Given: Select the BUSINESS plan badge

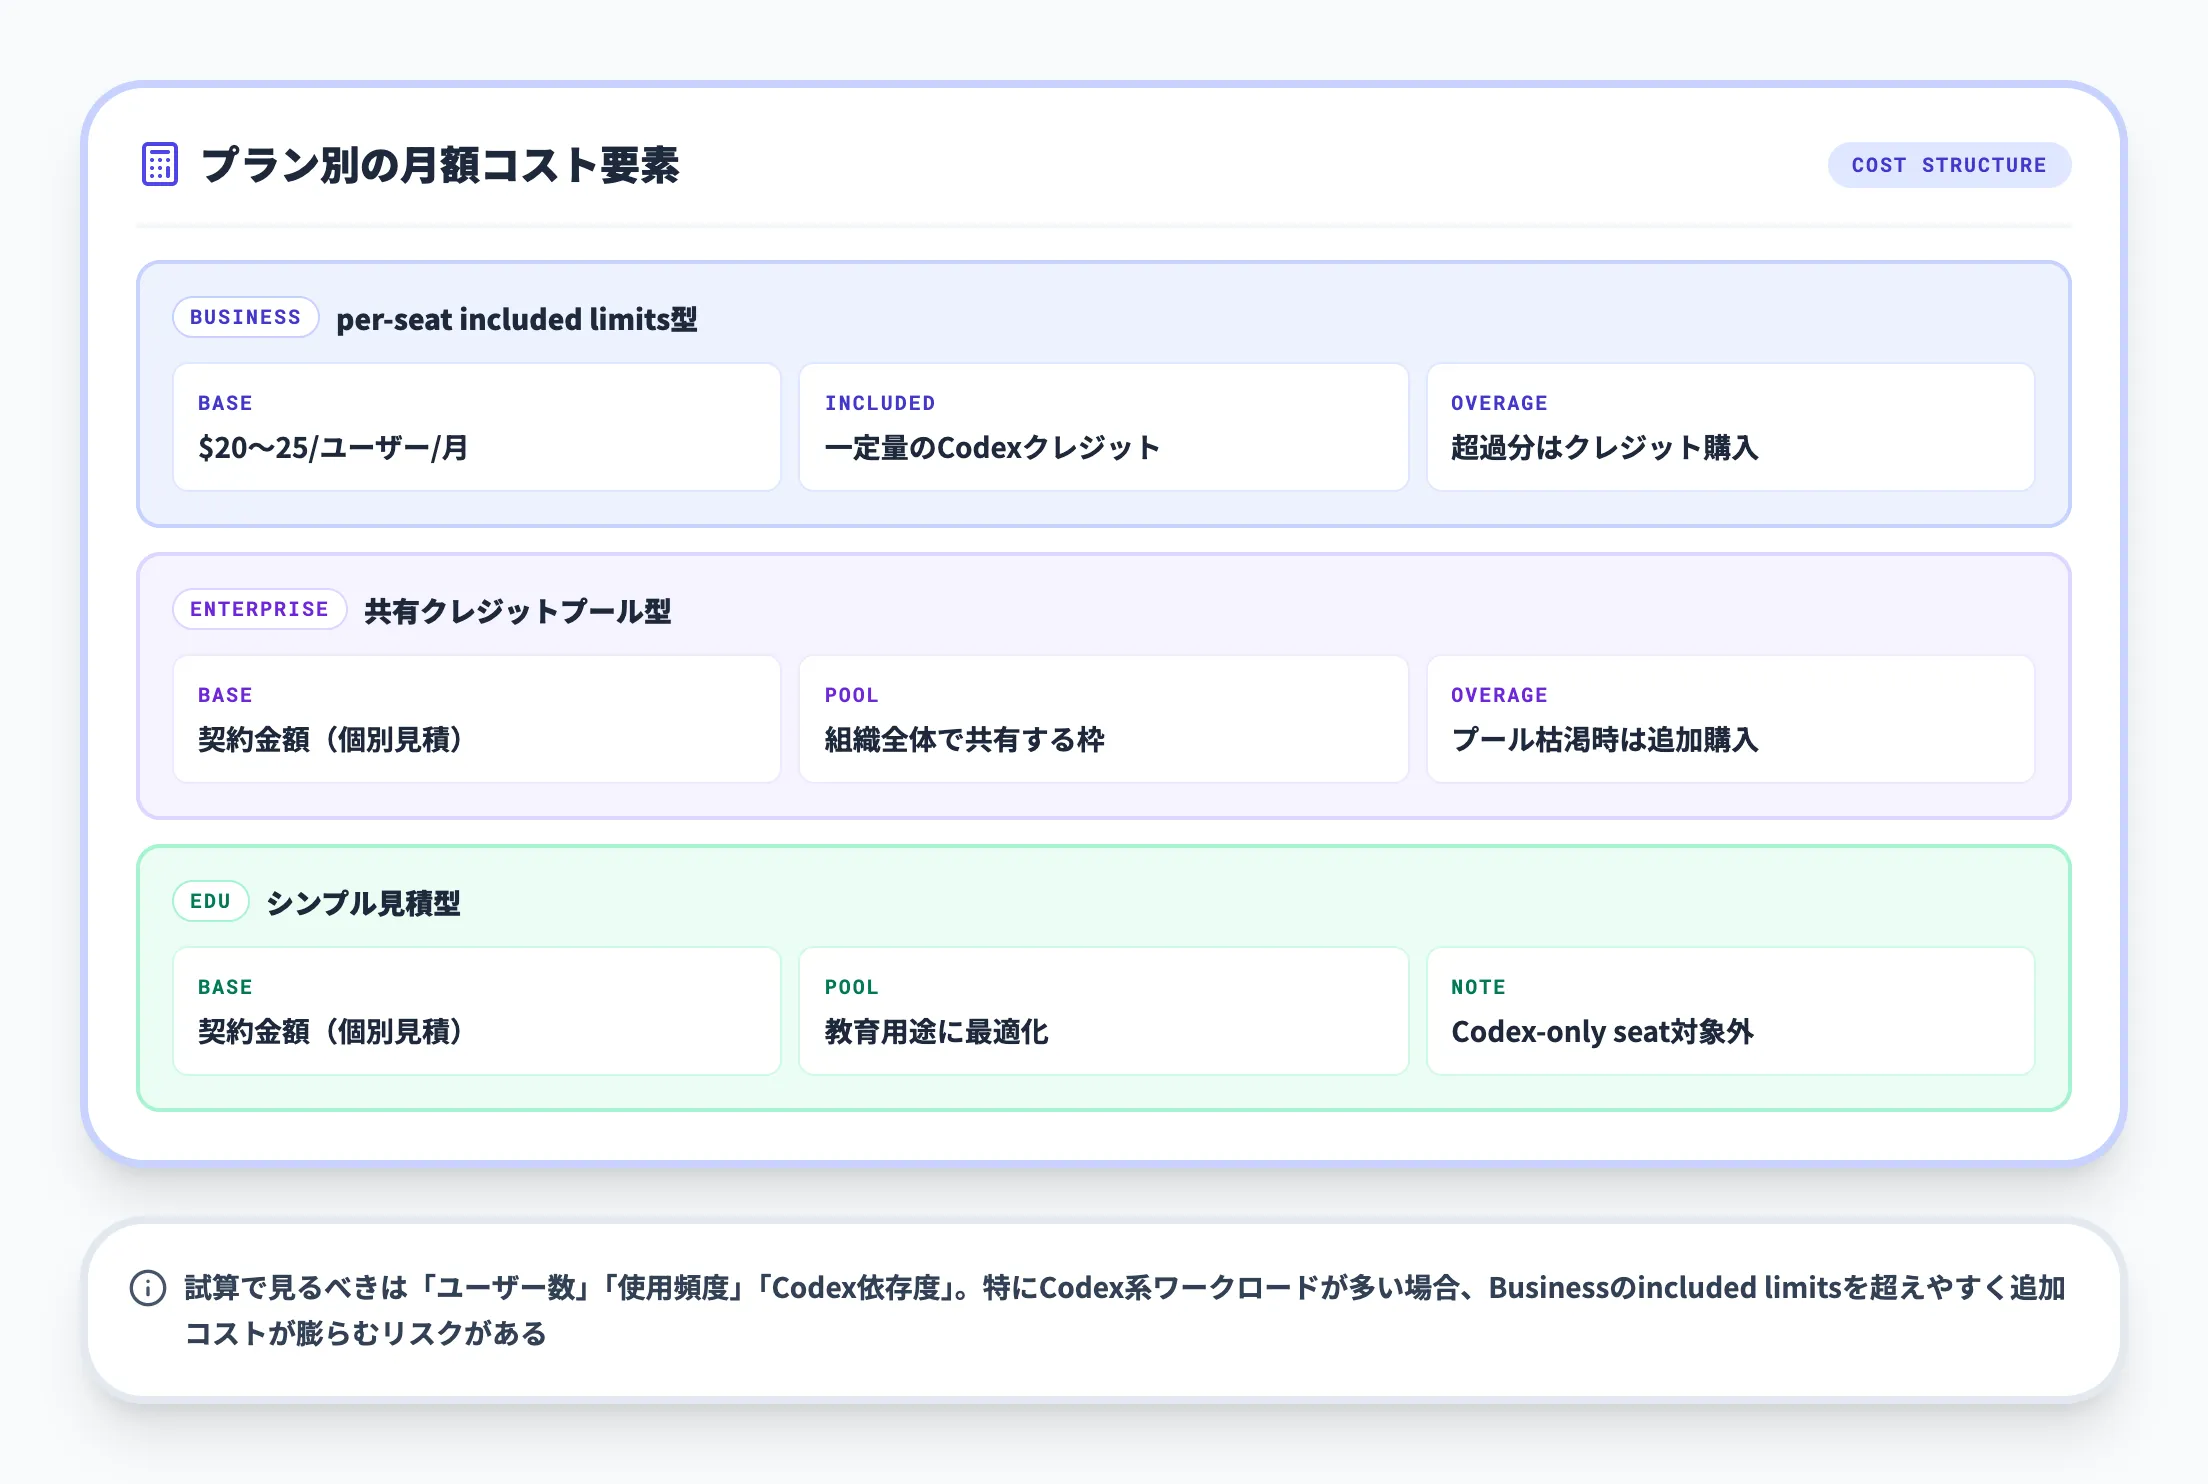Looking at the screenshot, I should 245,318.
